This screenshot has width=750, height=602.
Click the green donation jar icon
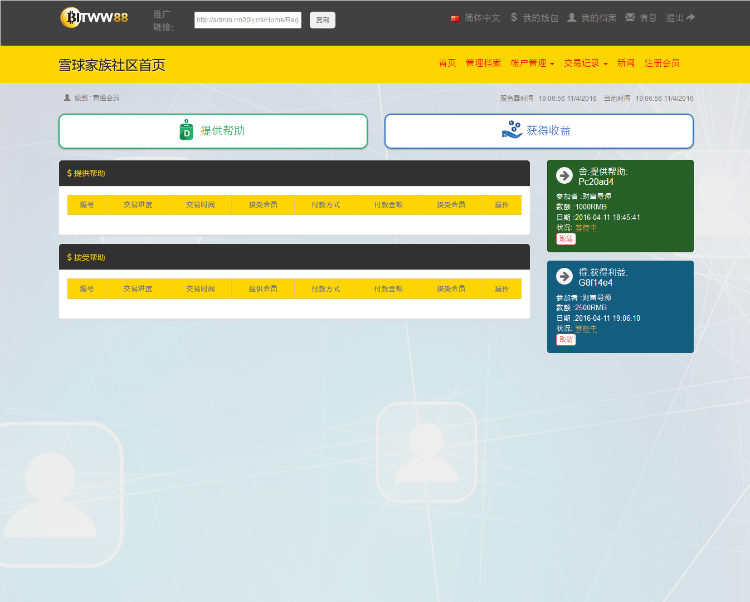click(x=187, y=130)
